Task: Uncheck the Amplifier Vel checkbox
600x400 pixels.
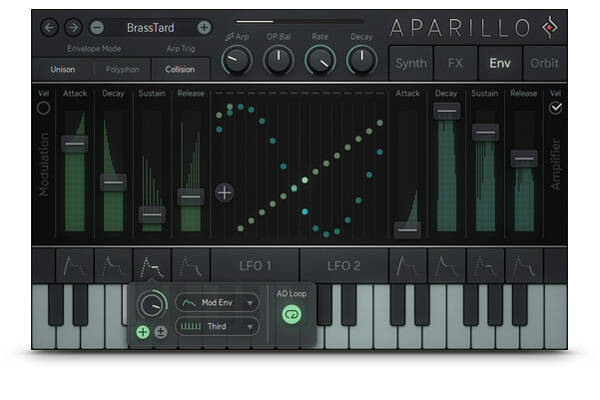Action: (x=556, y=108)
